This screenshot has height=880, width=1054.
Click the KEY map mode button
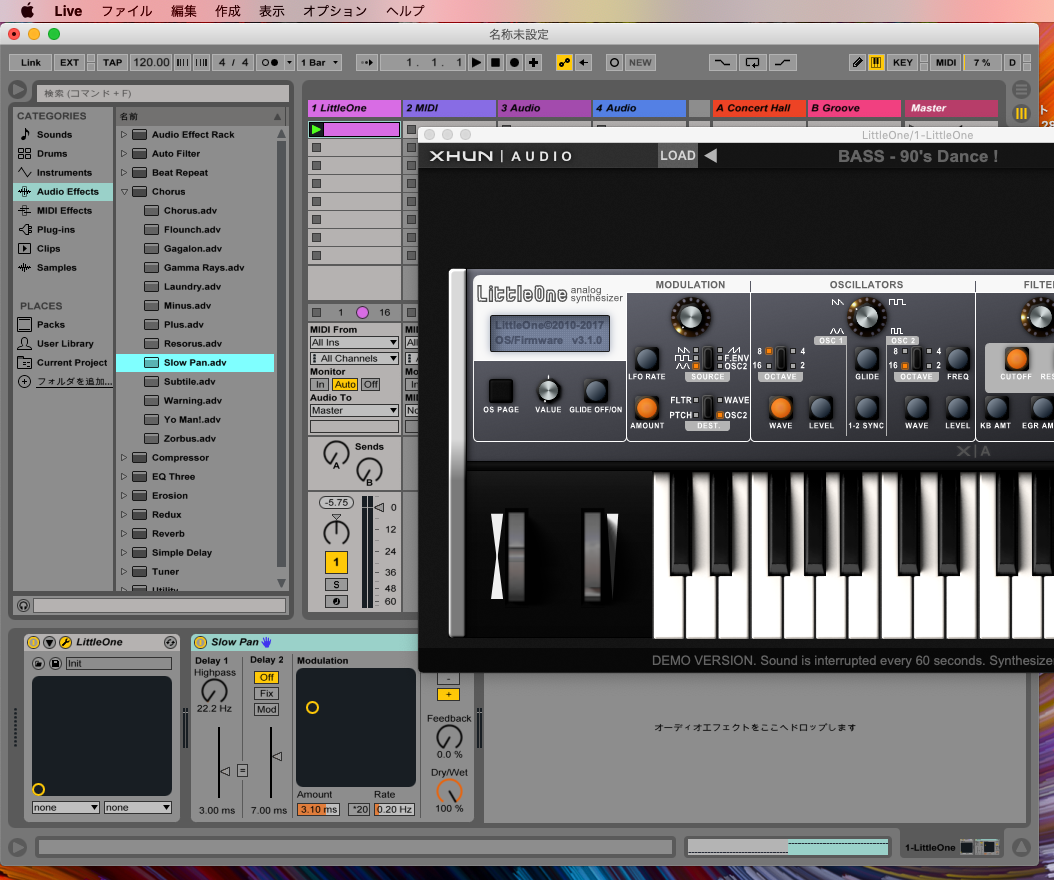903,63
